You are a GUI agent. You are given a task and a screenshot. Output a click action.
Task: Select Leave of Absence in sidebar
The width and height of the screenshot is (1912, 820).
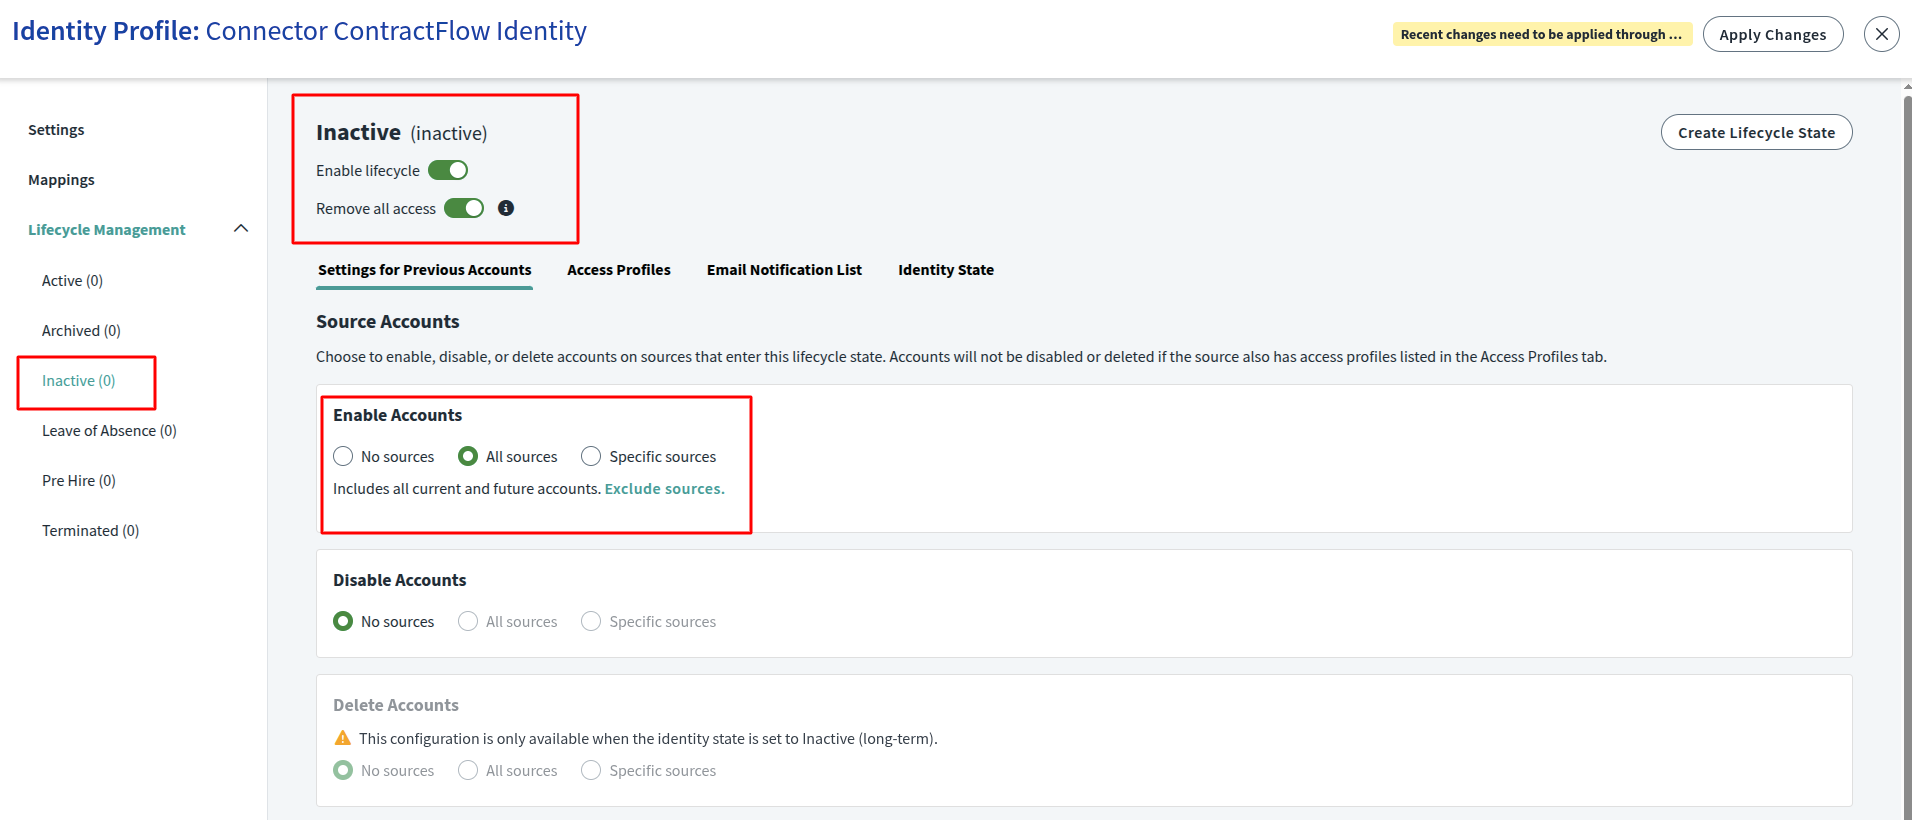tap(109, 431)
